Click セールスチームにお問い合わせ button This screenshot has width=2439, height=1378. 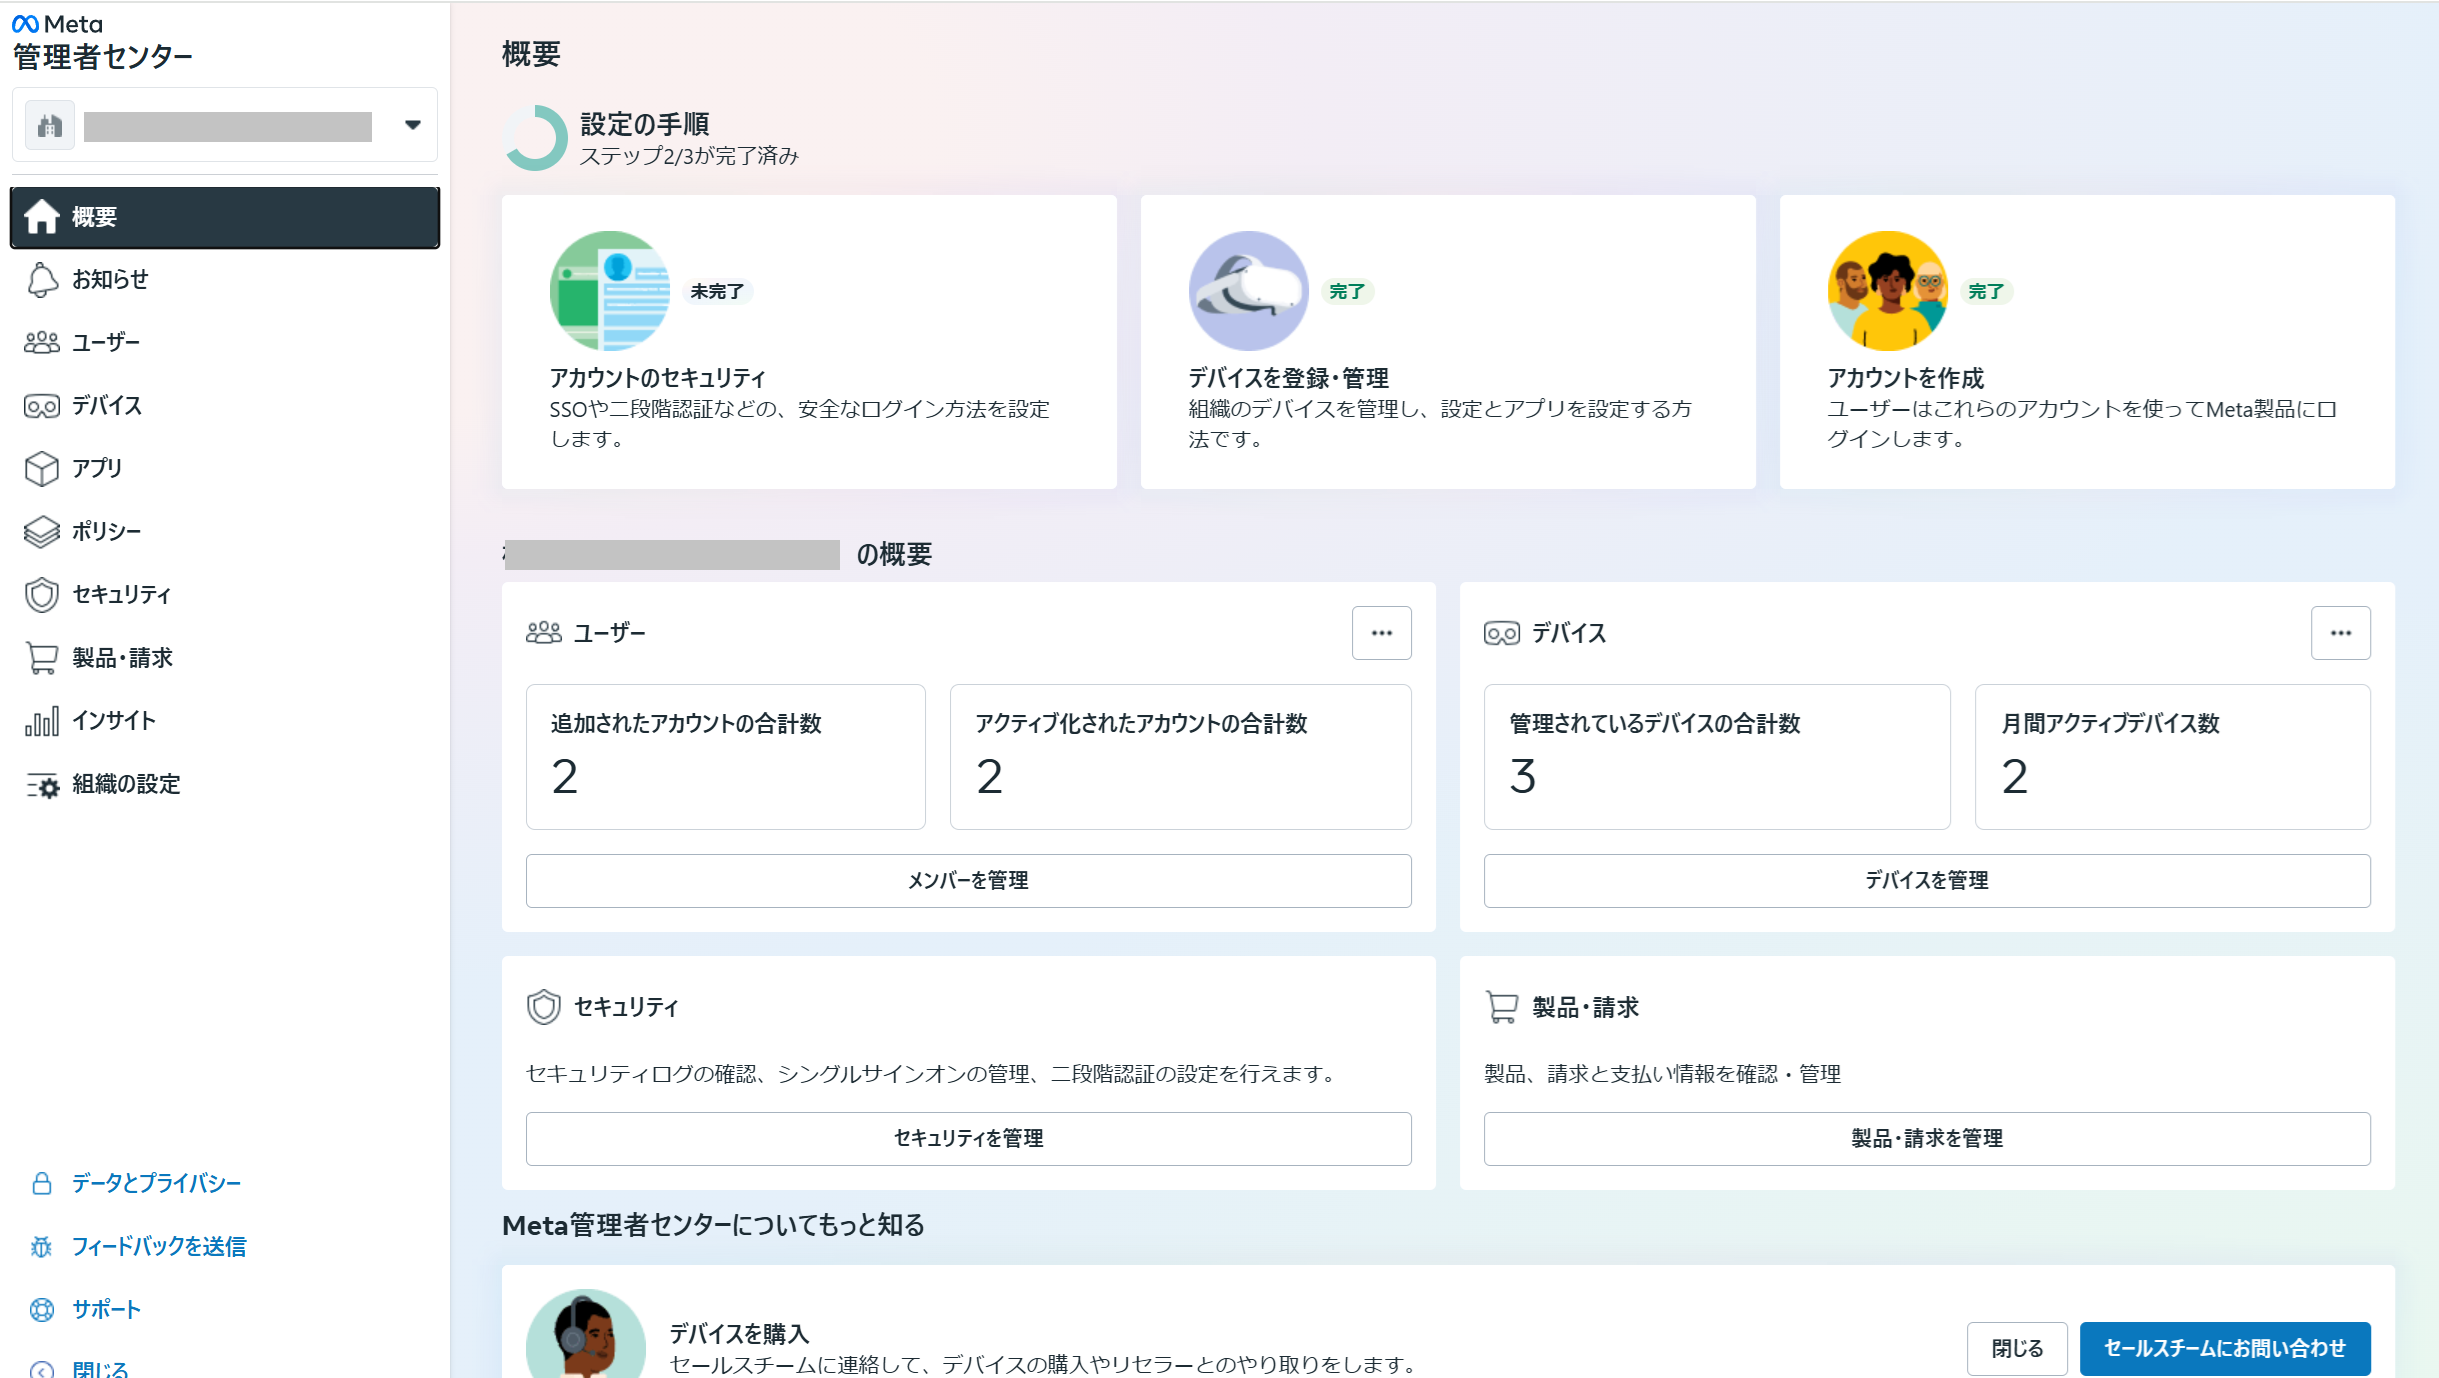2225,1349
